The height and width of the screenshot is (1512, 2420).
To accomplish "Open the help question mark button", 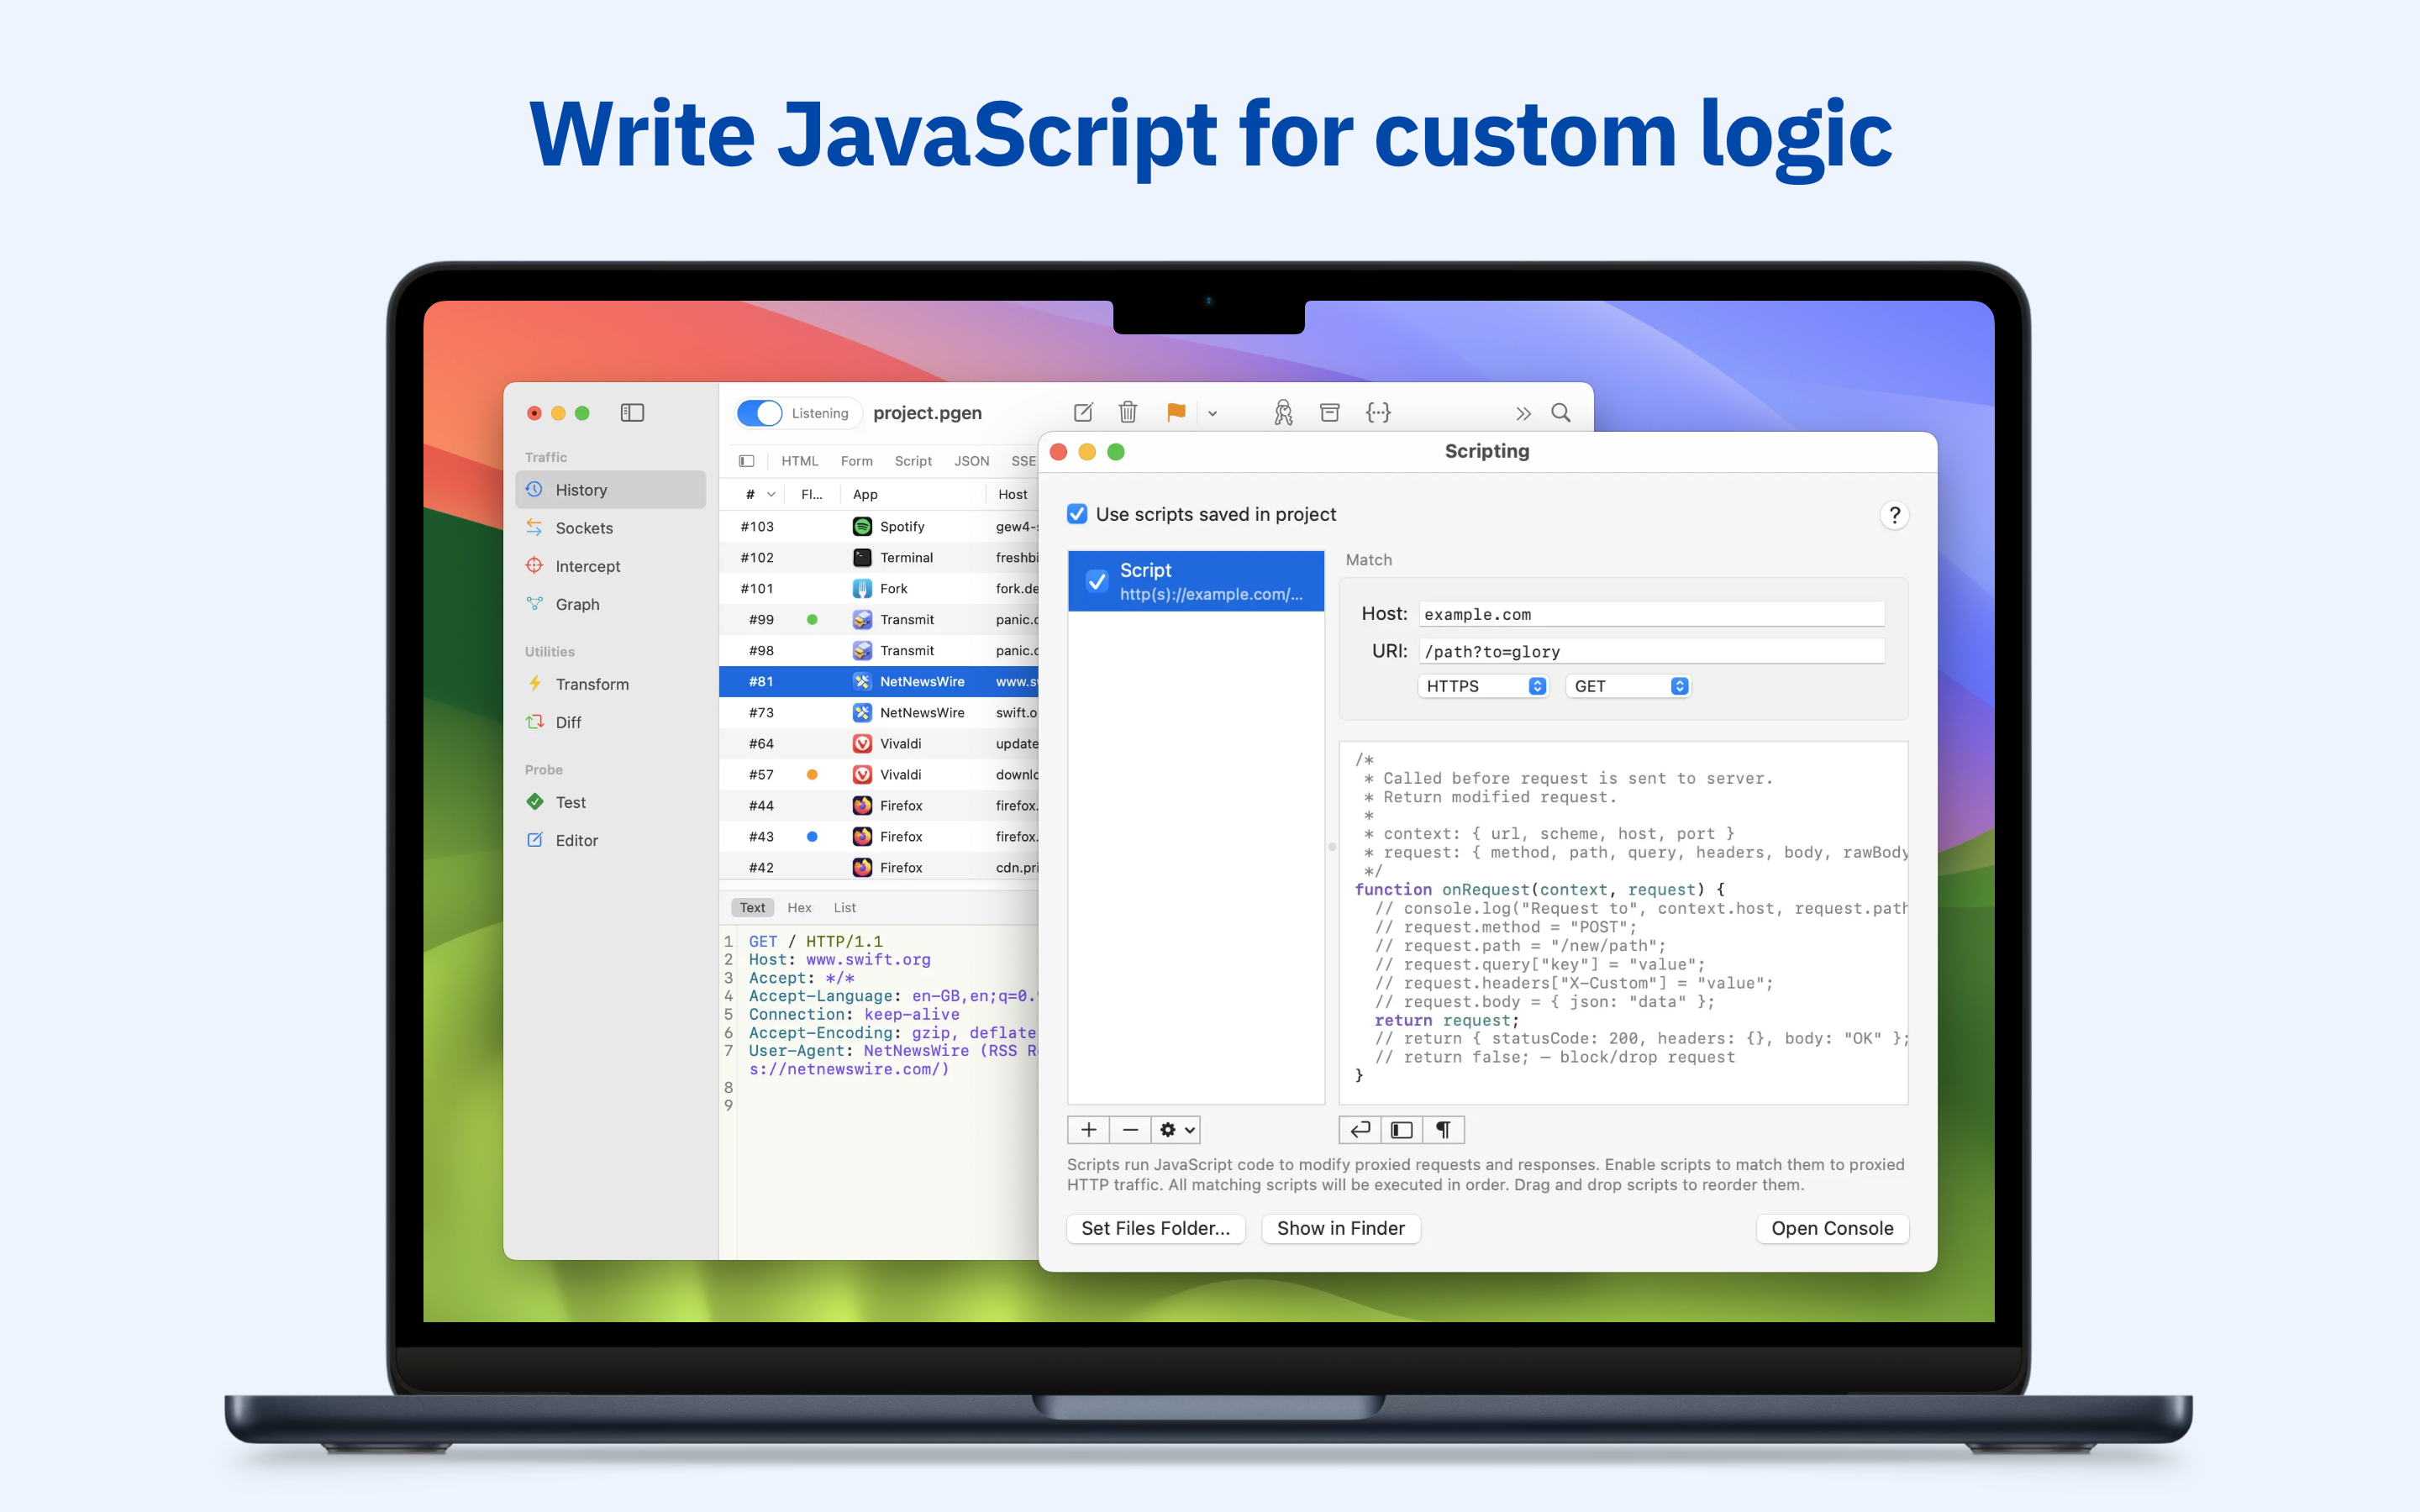I will (x=1894, y=515).
